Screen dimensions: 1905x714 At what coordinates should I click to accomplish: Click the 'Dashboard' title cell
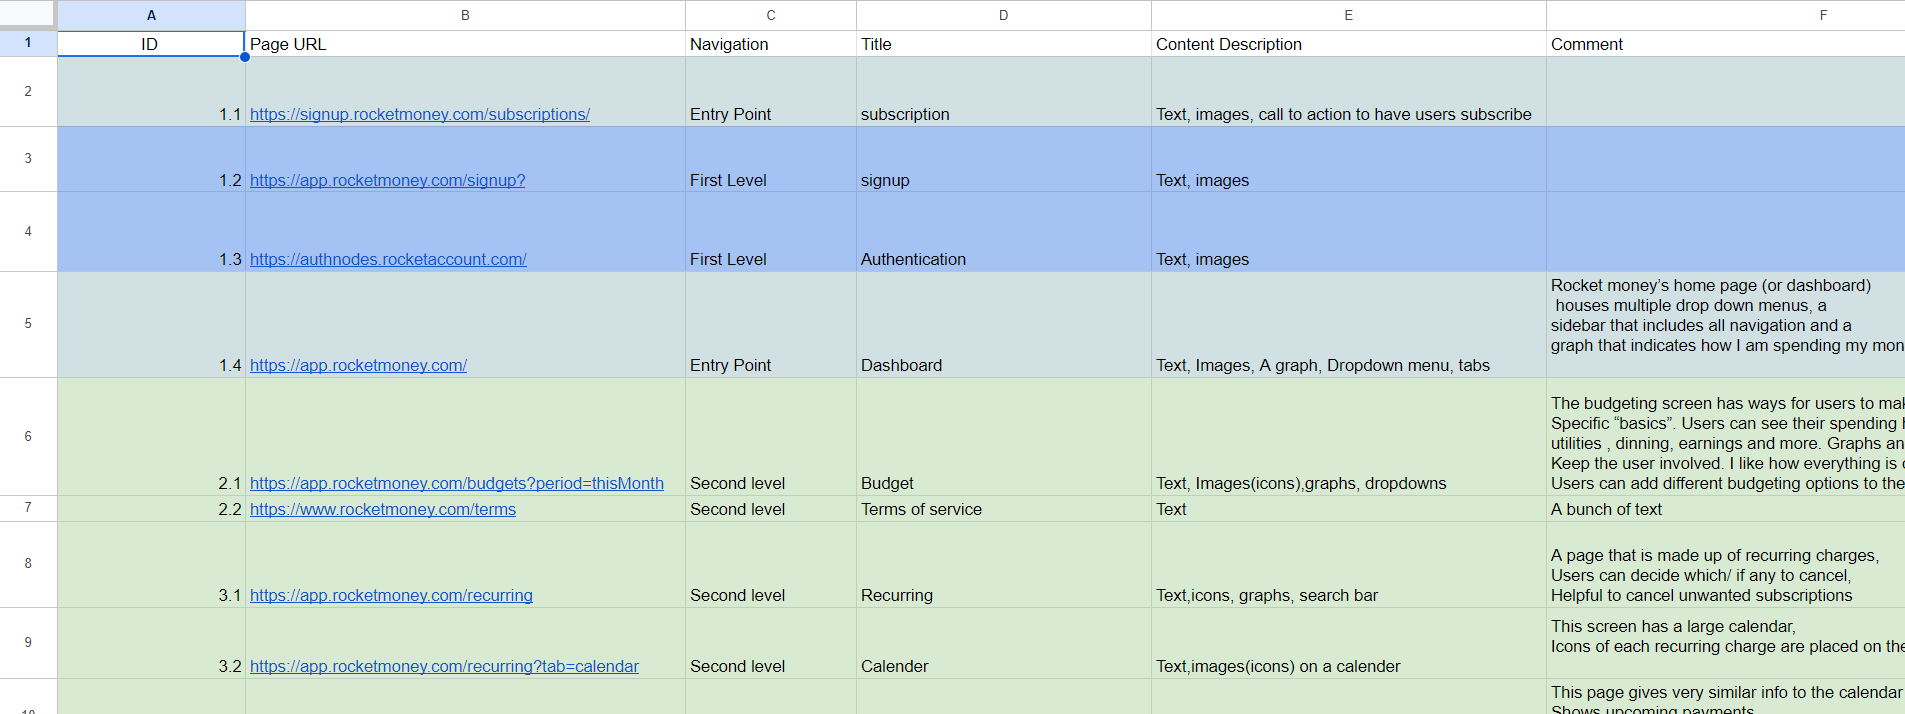[1004, 324]
